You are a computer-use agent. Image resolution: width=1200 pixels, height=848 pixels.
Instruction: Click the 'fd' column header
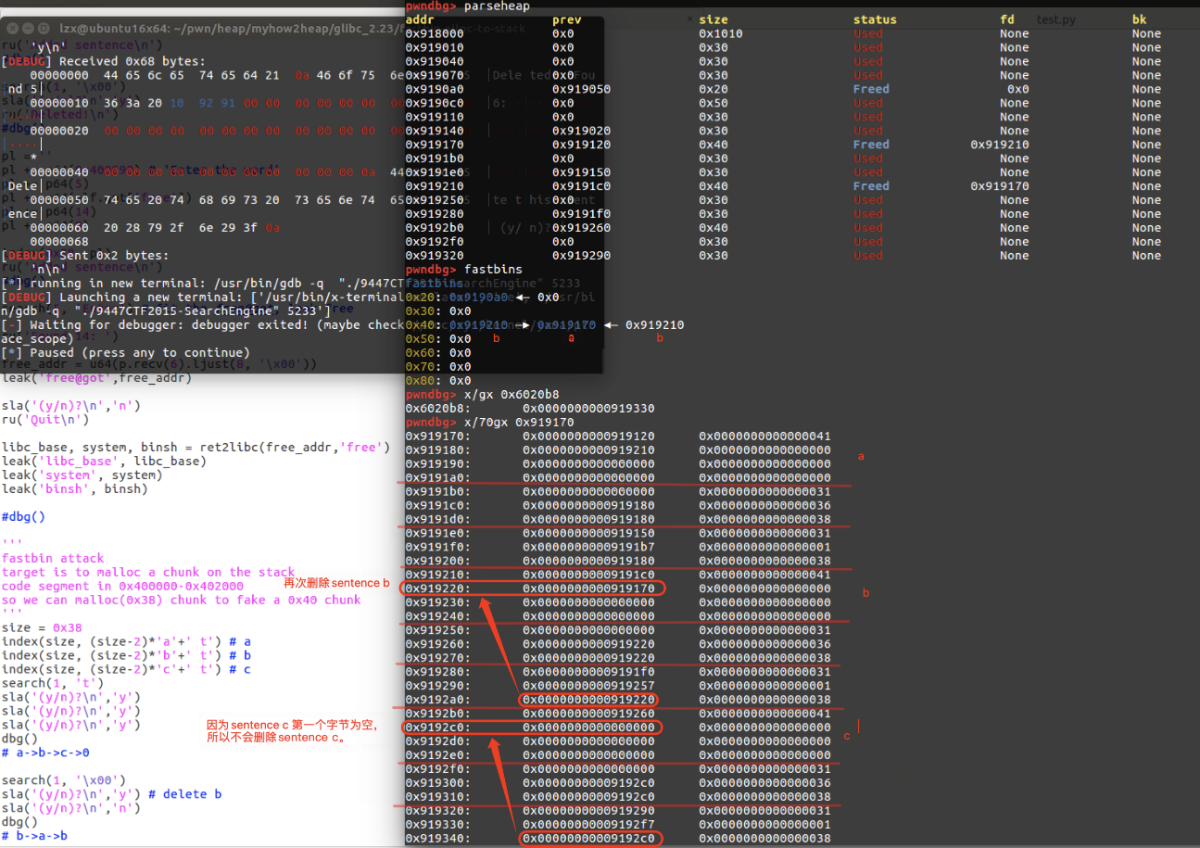click(x=1007, y=20)
